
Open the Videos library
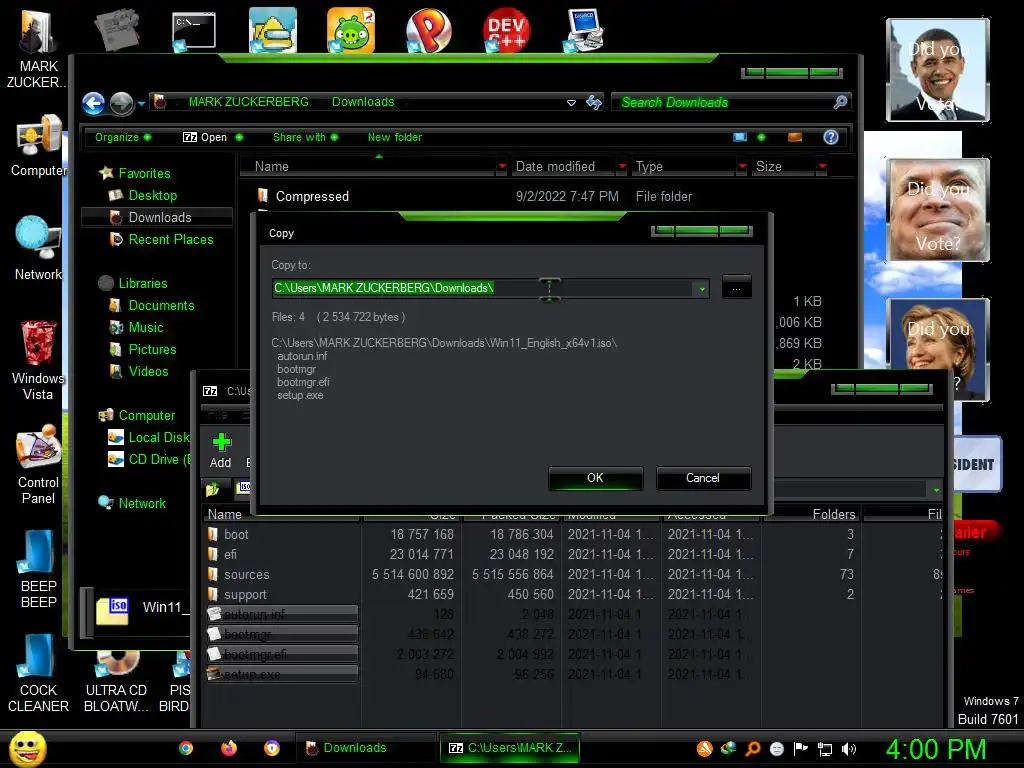148,372
